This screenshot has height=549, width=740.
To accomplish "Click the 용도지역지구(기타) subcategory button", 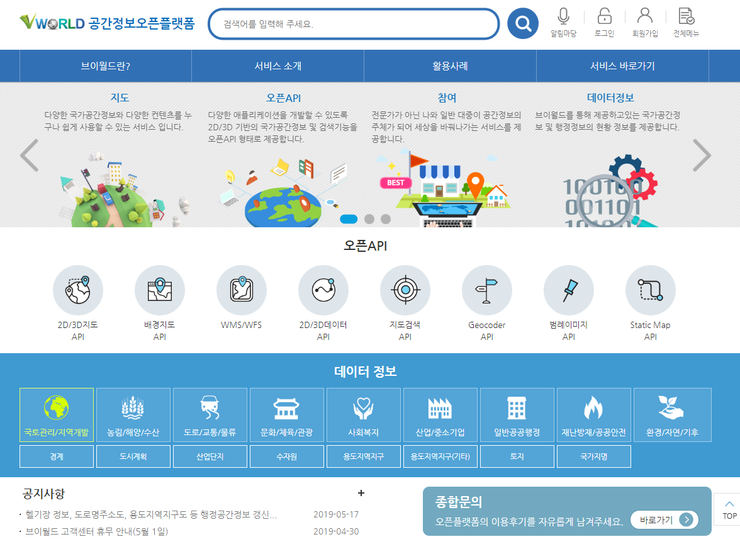I will coord(440,456).
